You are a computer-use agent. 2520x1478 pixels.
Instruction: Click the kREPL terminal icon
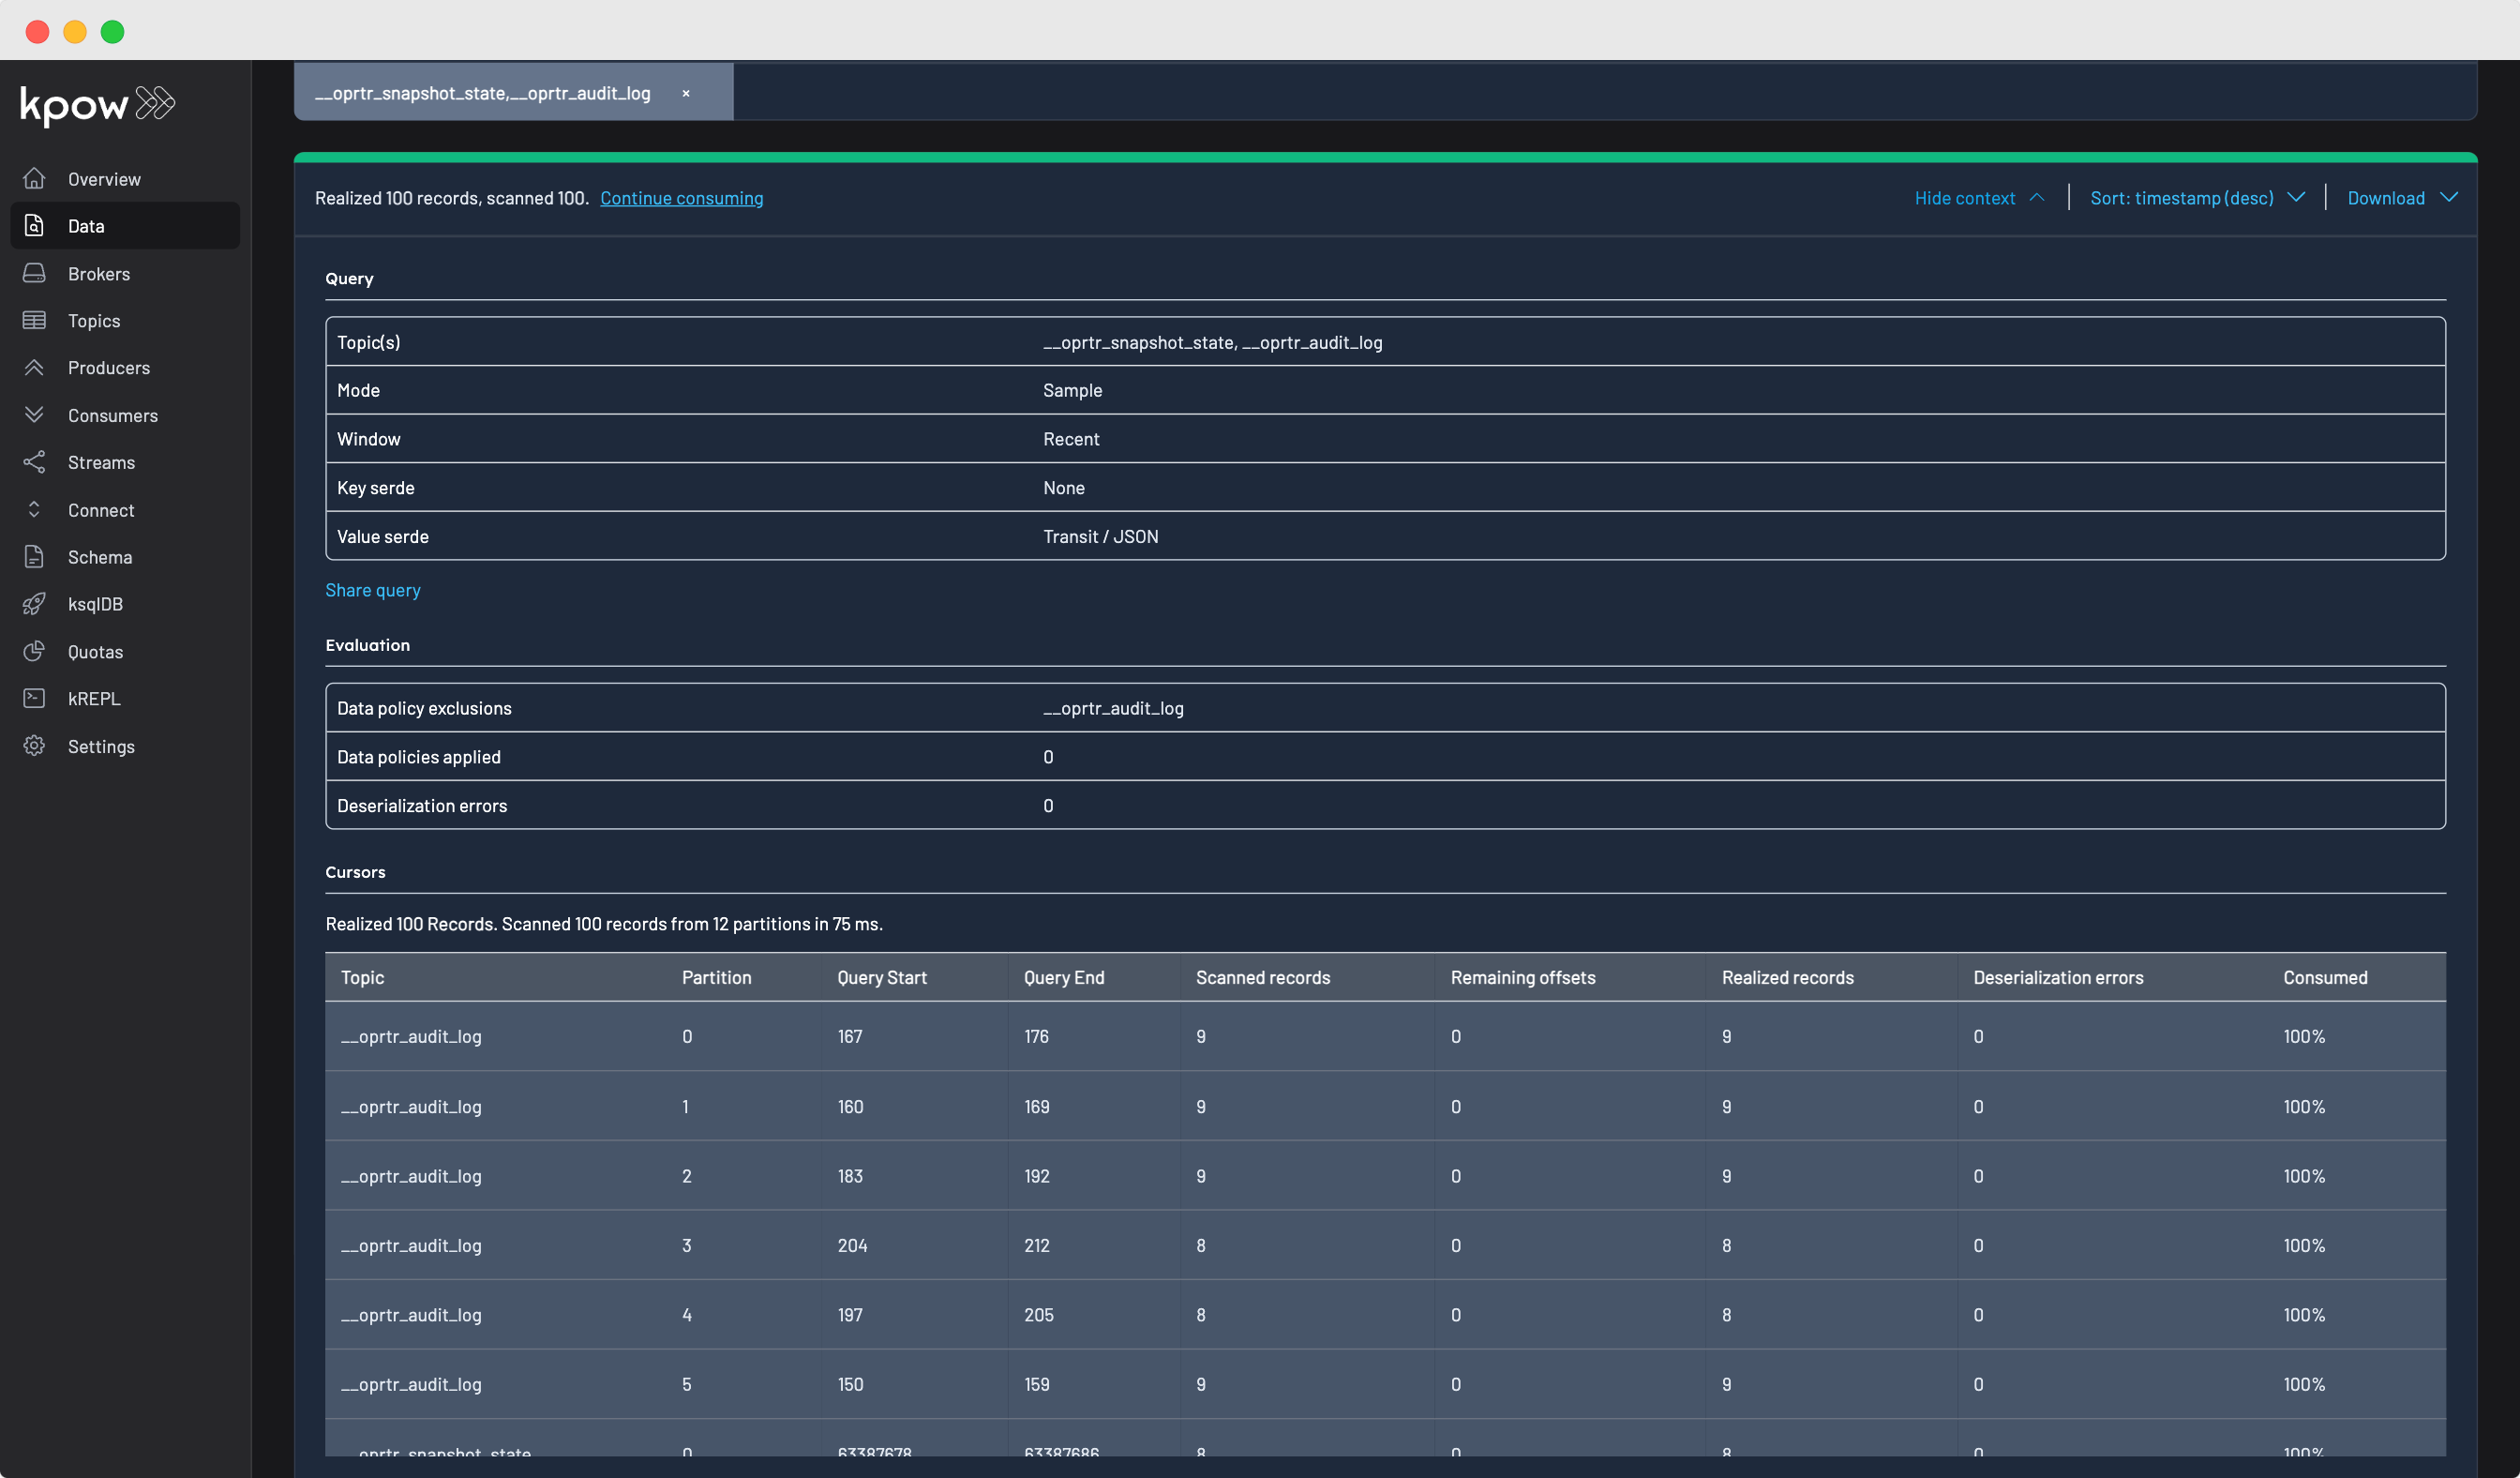coord(34,698)
